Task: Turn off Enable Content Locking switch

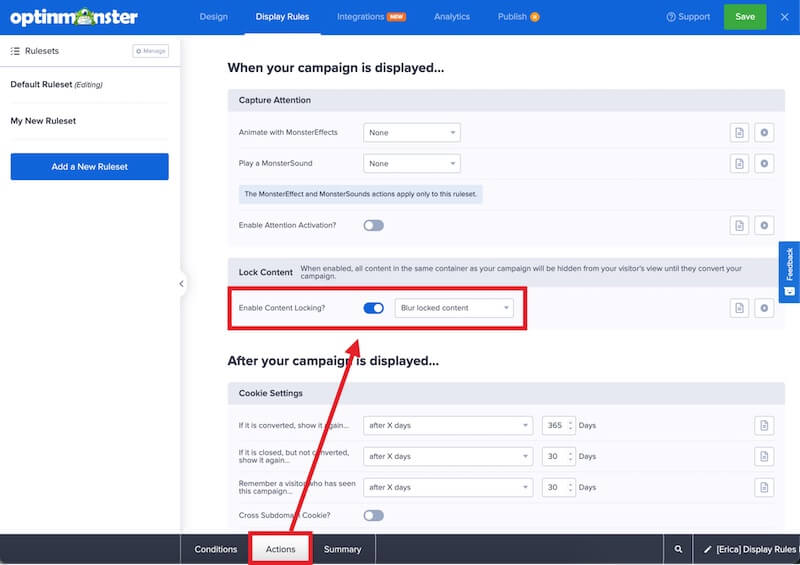Action: 373,308
